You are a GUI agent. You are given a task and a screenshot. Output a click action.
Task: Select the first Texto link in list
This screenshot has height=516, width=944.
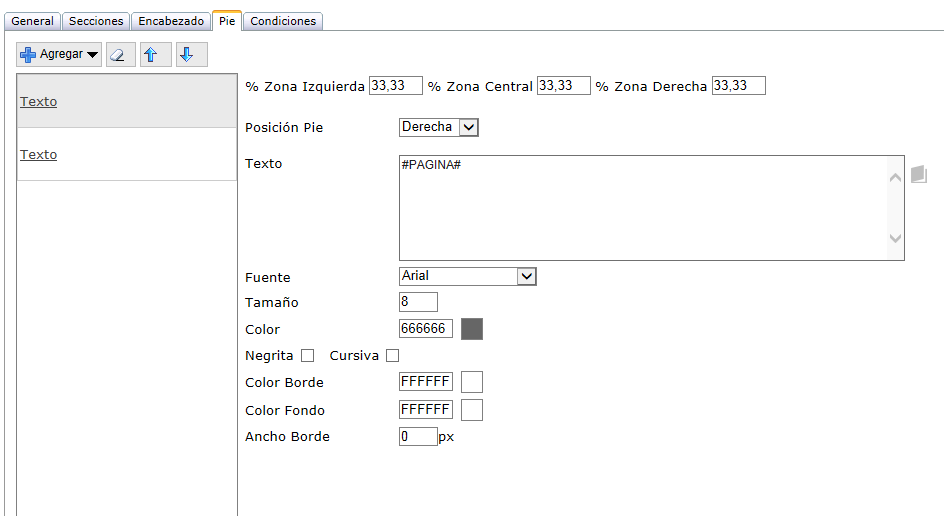[38, 102]
